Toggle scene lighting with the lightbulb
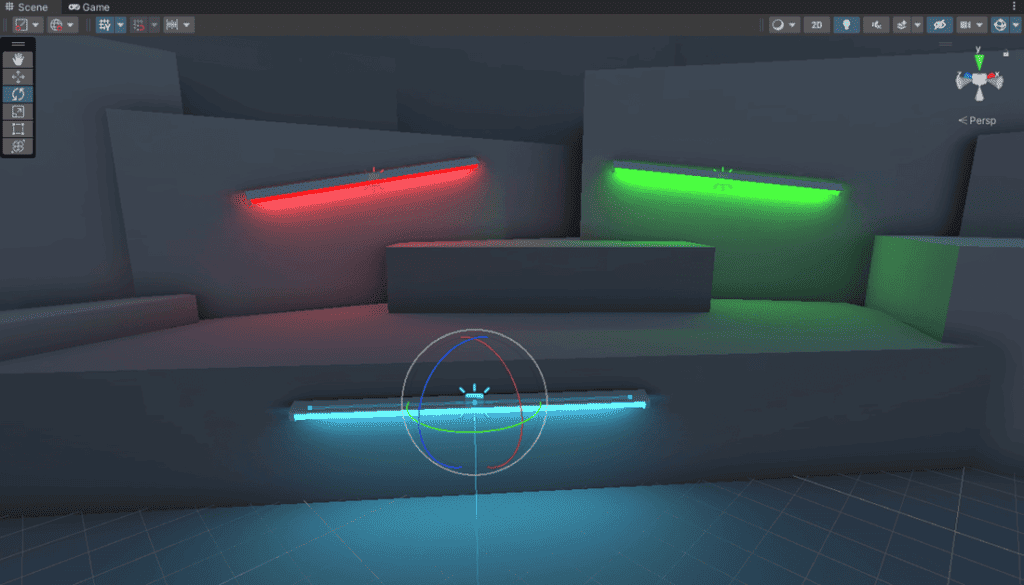This screenshot has width=1024, height=585. point(846,24)
